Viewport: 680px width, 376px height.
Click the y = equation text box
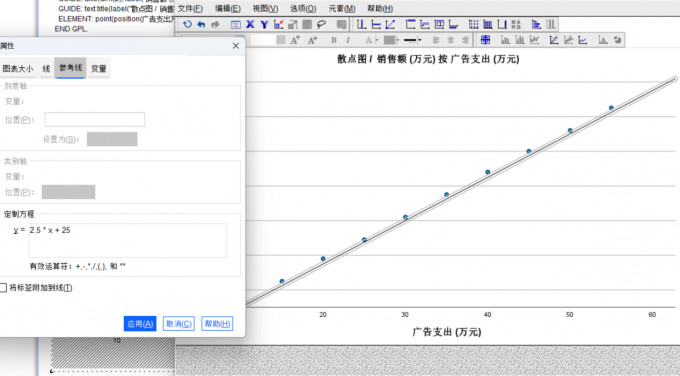(128, 240)
